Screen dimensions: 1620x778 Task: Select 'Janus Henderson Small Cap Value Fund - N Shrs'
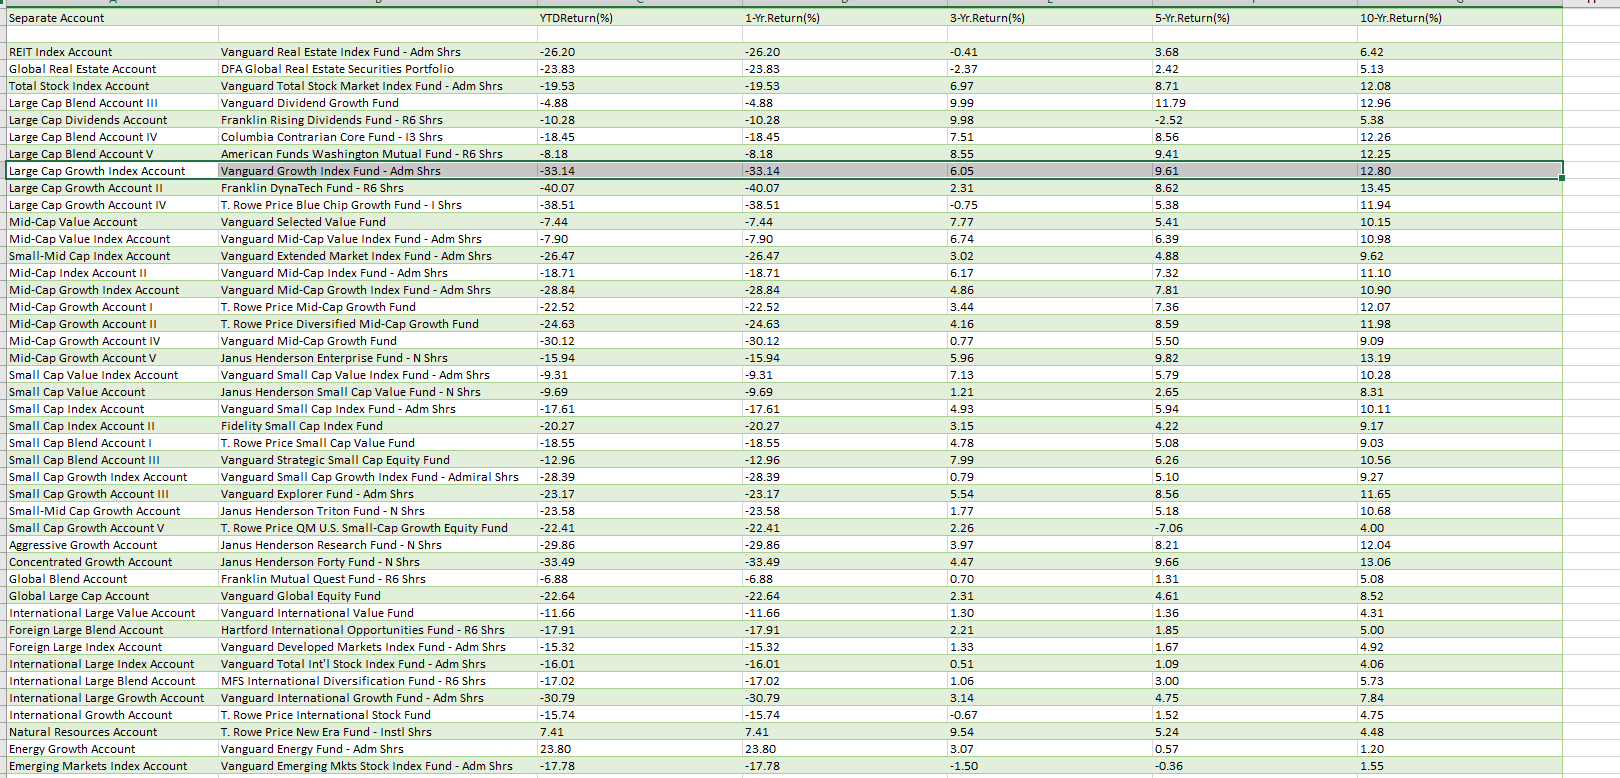coord(378,392)
